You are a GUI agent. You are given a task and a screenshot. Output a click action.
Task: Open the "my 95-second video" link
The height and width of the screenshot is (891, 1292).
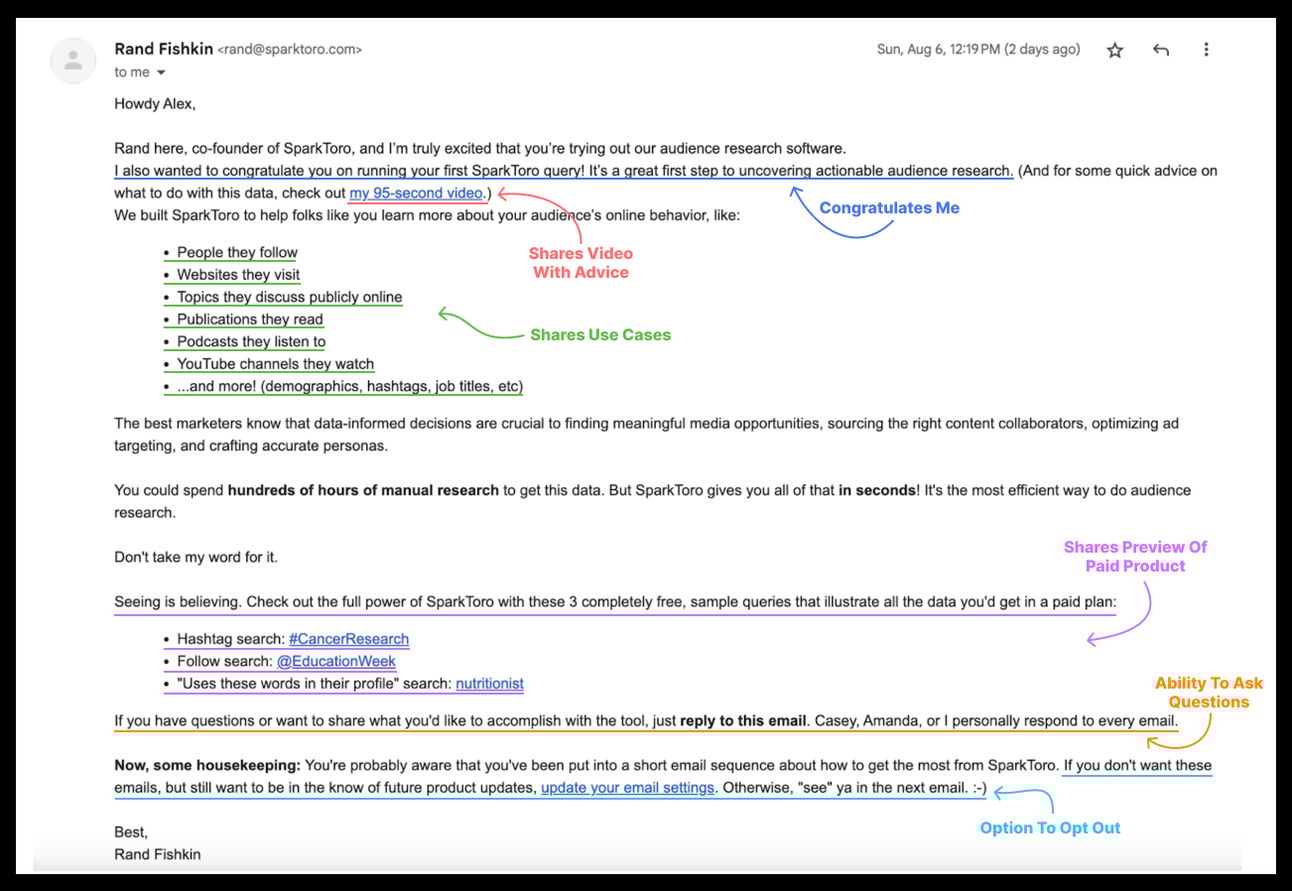tap(416, 193)
